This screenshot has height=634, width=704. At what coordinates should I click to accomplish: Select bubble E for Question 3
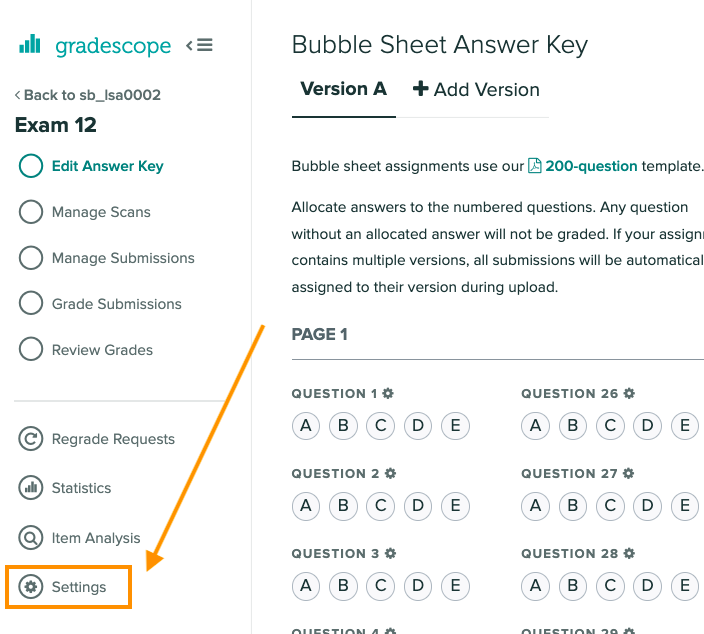[455, 586]
